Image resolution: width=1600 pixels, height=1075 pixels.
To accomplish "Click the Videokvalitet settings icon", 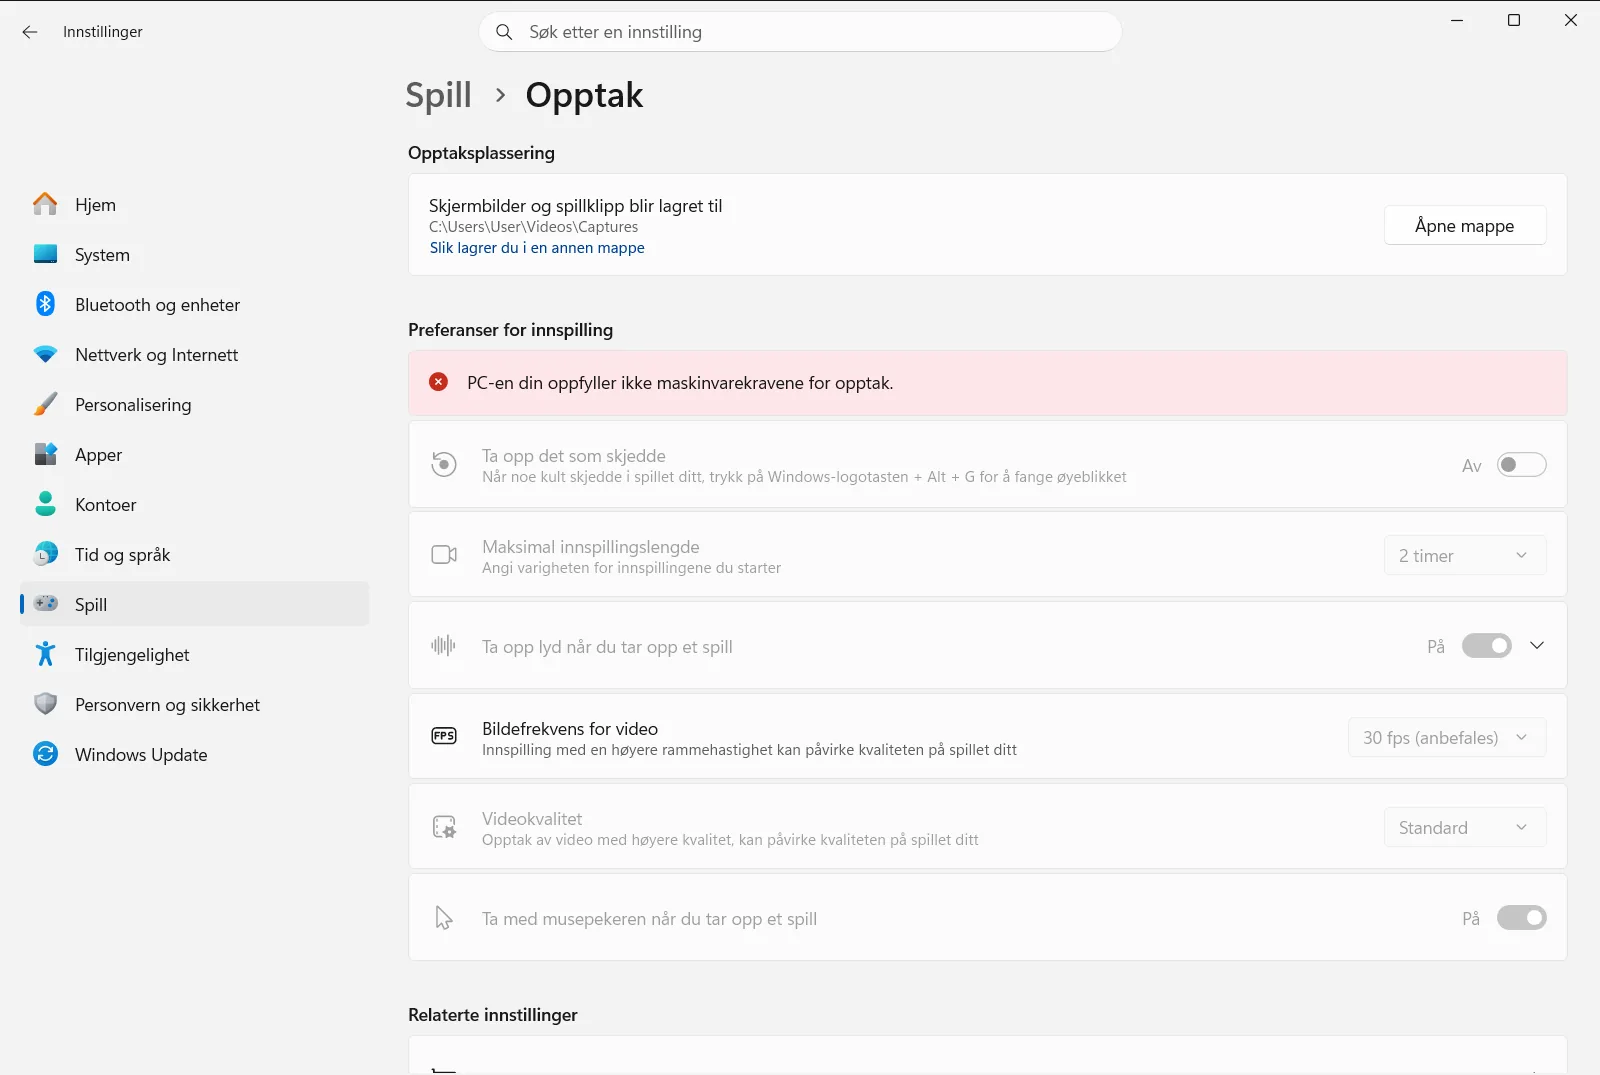I will [x=444, y=827].
